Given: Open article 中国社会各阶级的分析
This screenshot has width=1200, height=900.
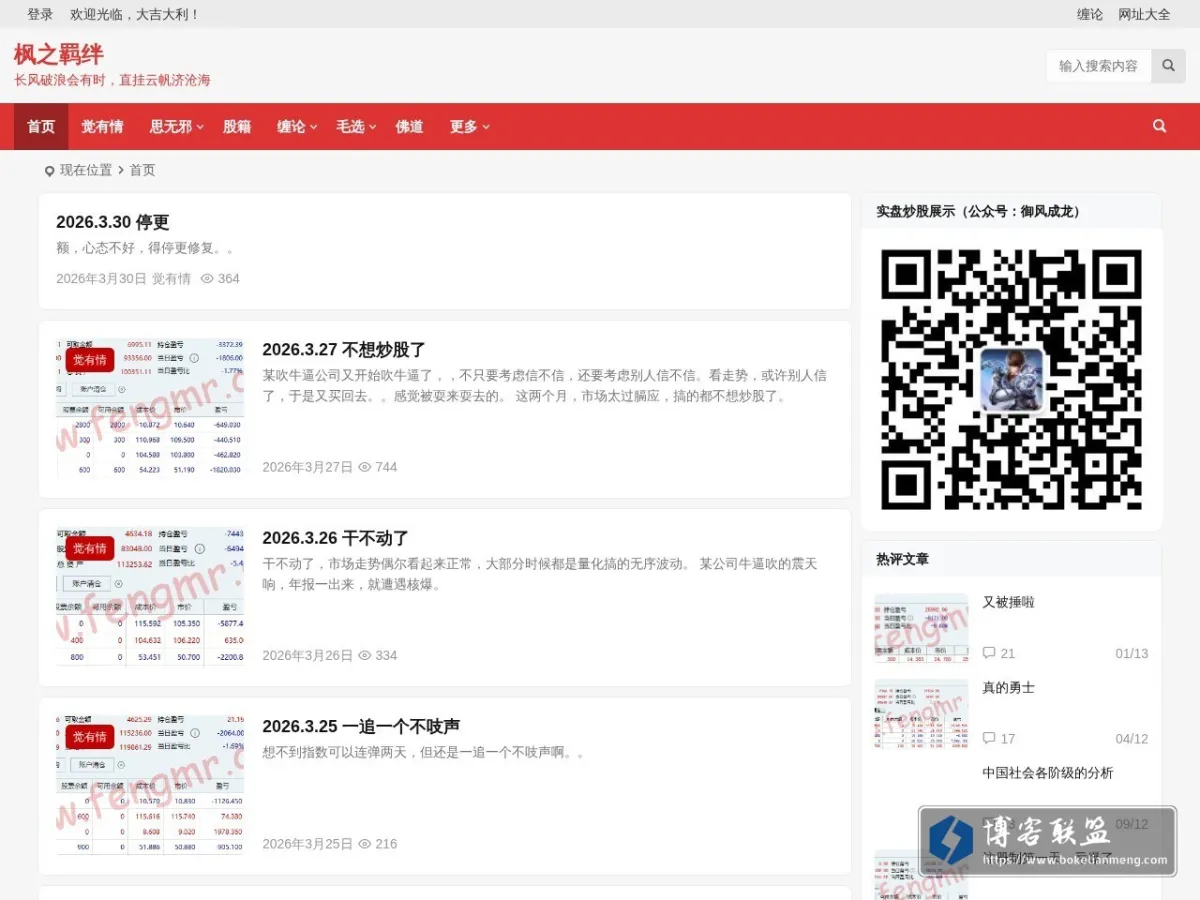Looking at the screenshot, I should click(1047, 773).
